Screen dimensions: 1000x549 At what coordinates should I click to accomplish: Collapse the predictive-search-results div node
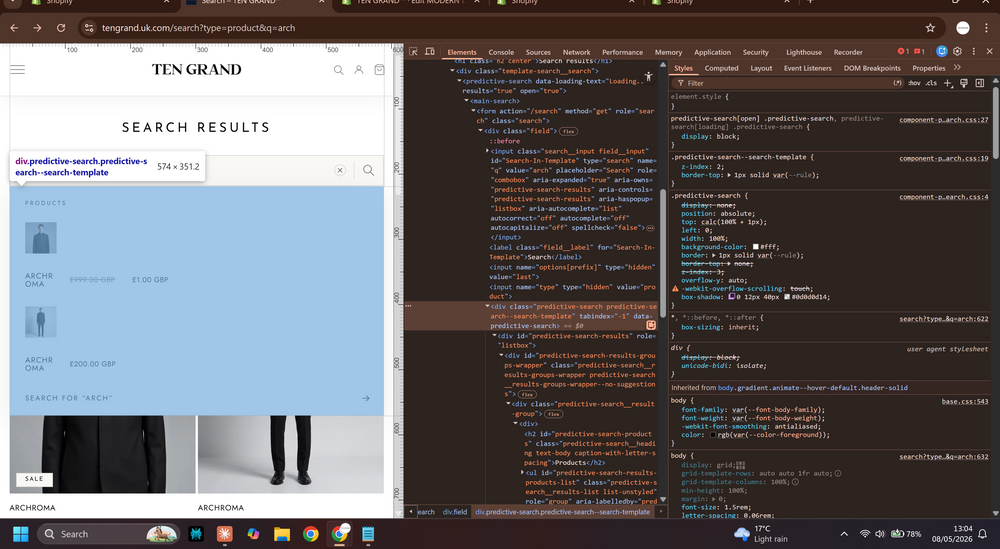tap(494, 335)
